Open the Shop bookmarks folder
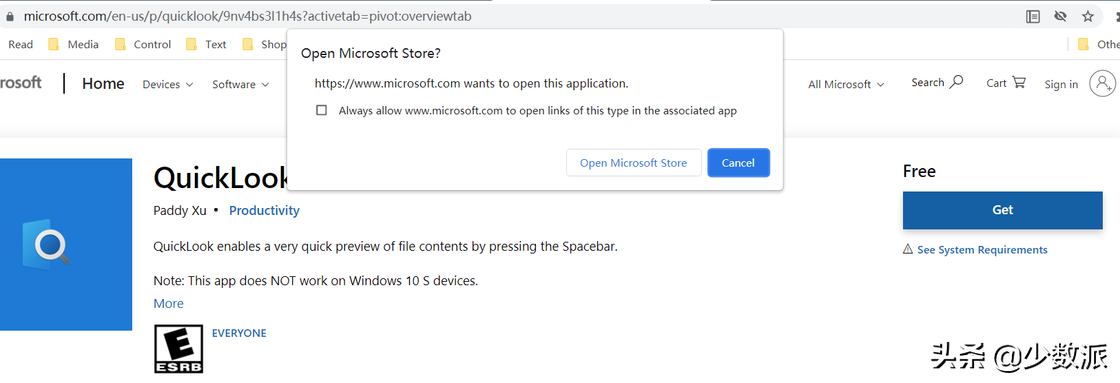1120x383 pixels. point(264,44)
